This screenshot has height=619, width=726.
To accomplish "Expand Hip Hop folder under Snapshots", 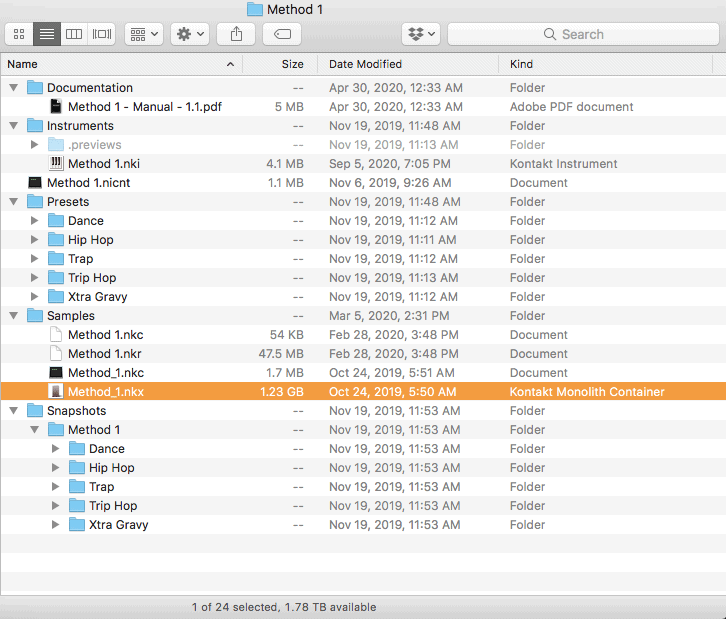I will click(56, 467).
